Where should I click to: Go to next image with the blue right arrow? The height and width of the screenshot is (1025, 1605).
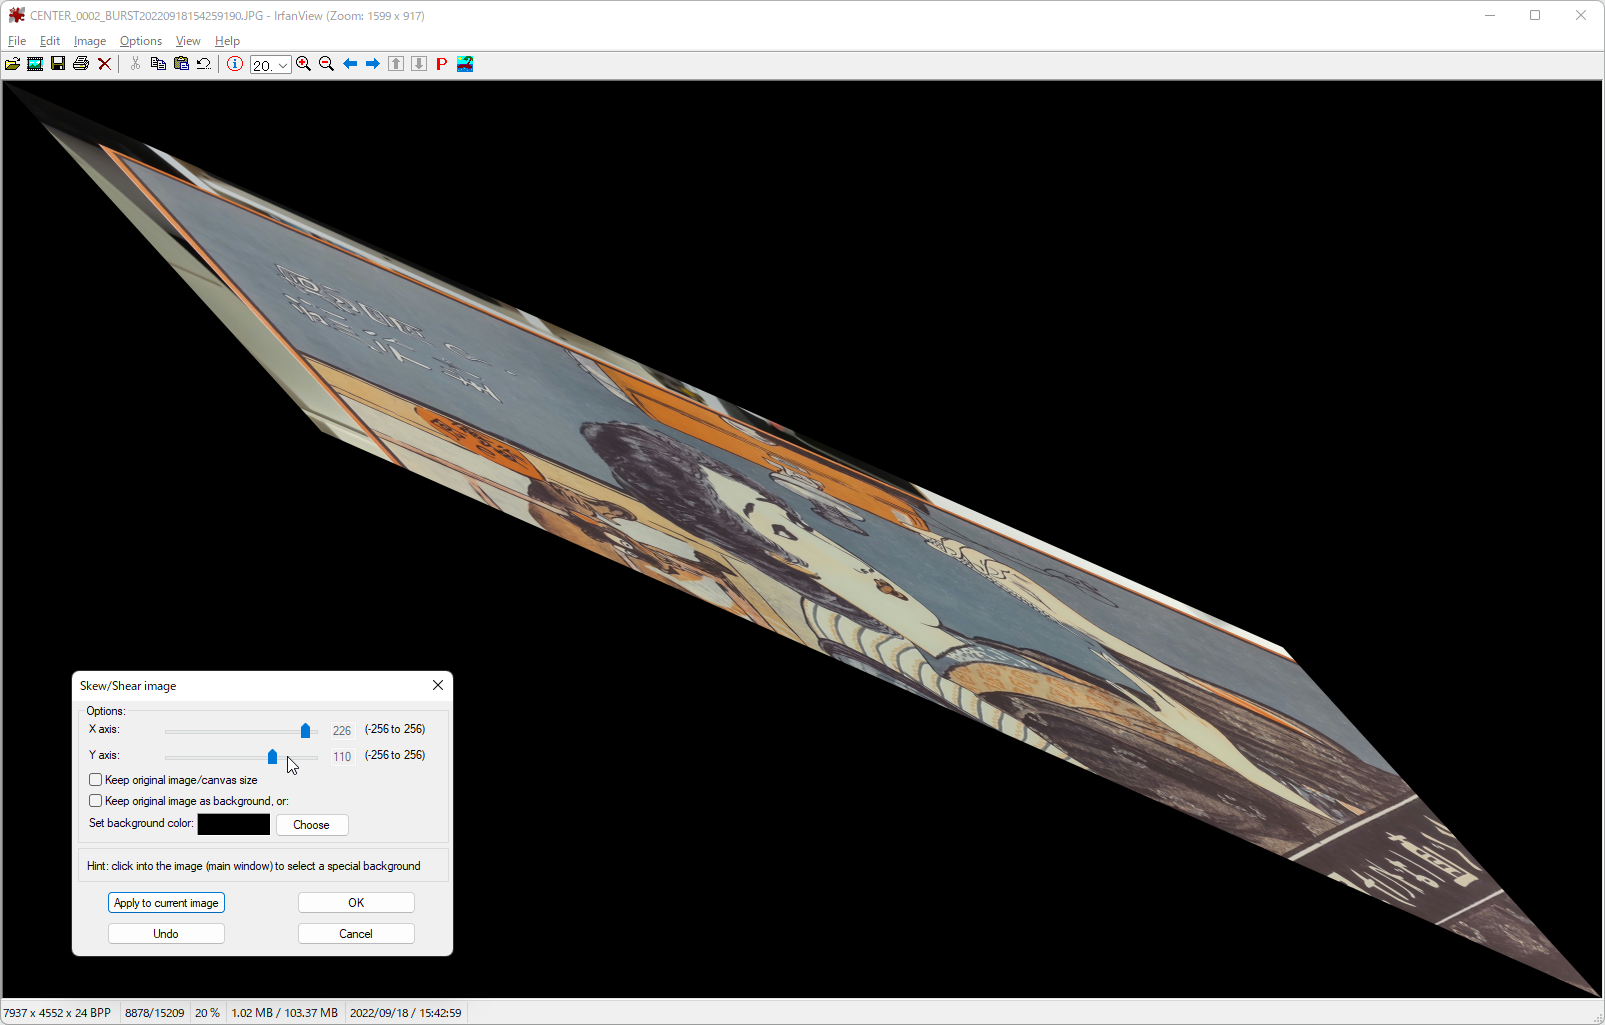(373, 64)
